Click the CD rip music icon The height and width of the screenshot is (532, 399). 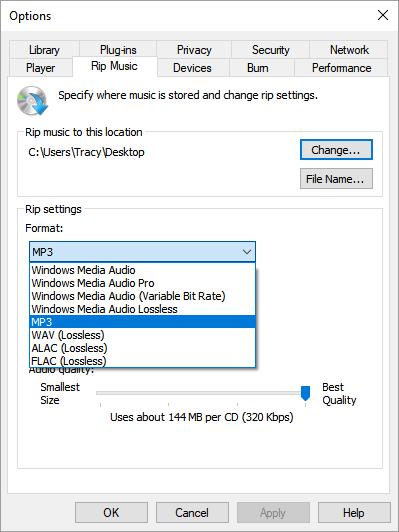click(33, 101)
